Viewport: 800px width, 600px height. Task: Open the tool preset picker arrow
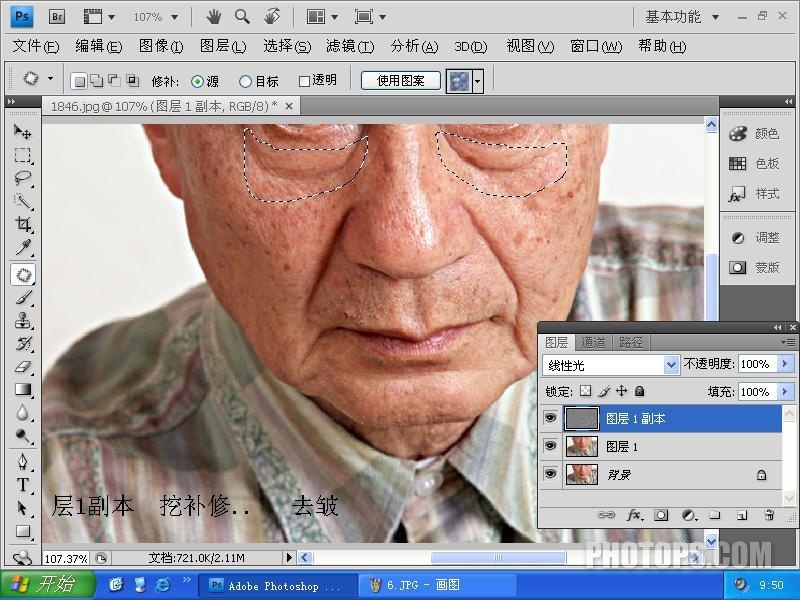[x=51, y=79]
